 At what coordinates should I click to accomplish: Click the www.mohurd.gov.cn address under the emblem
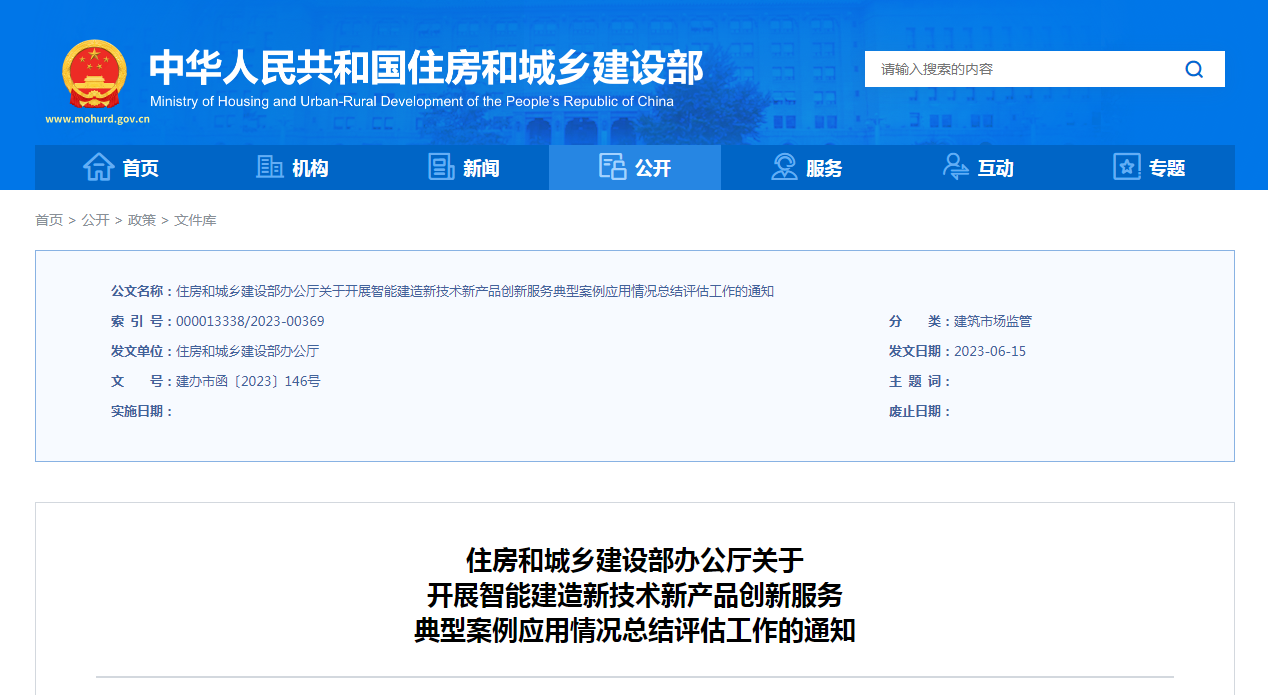(97, 119)
